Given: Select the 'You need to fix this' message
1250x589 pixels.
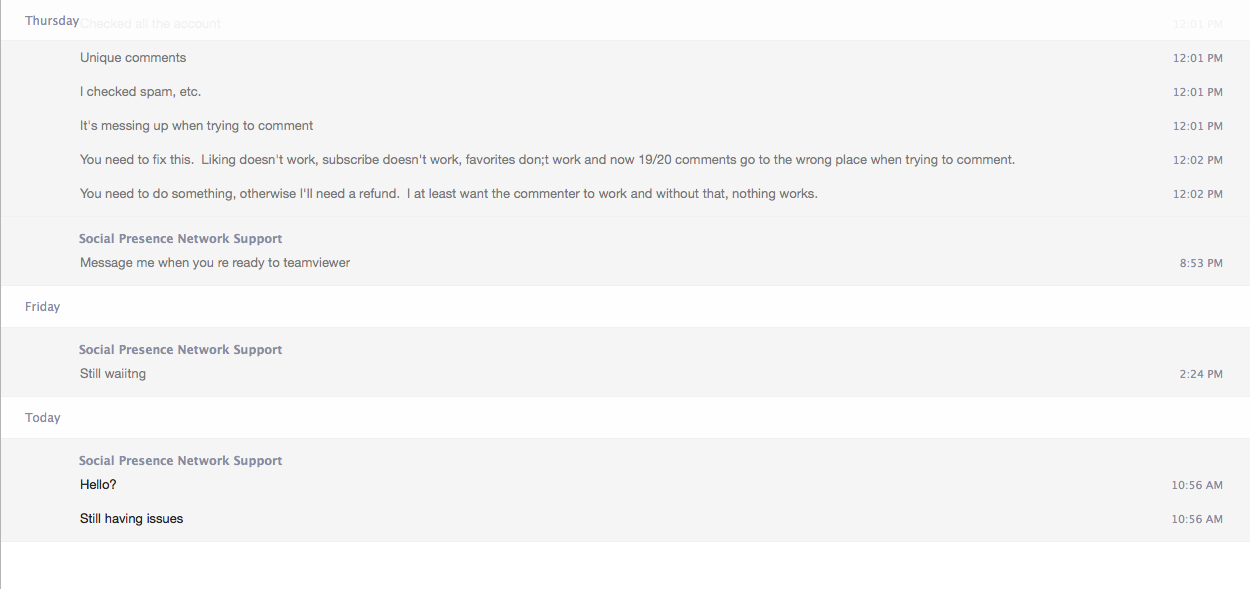Looking at the screenshot, I should tap(548, 160).
